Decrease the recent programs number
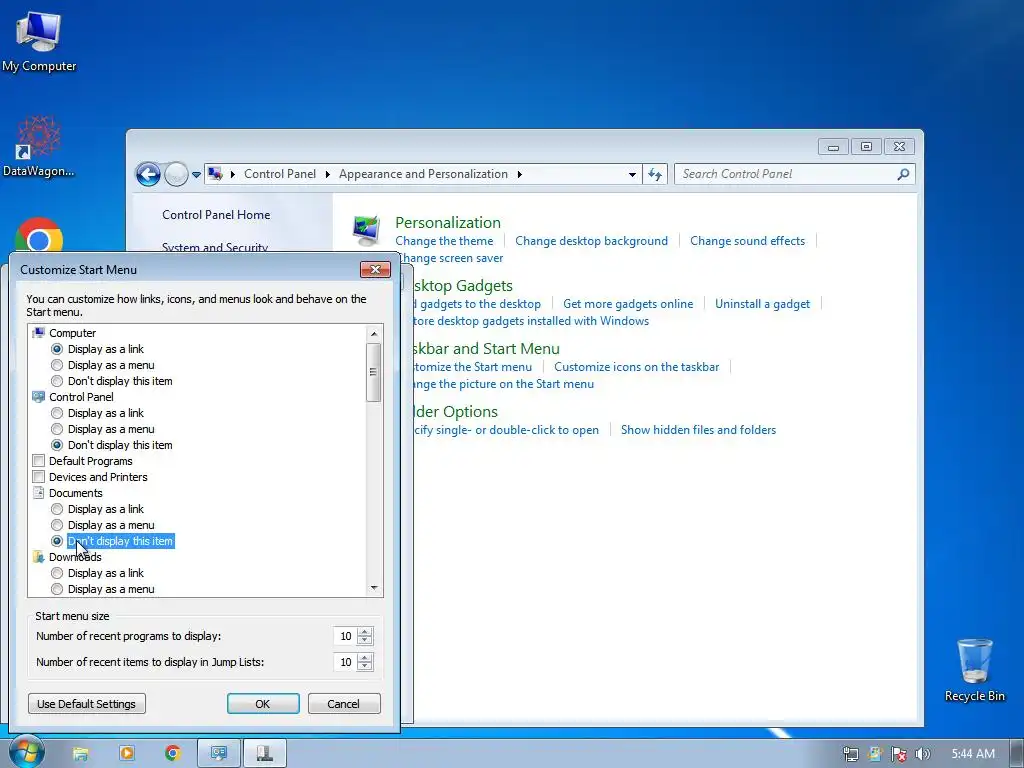Viewport: 1024px width, 768px height. (365, 641)
